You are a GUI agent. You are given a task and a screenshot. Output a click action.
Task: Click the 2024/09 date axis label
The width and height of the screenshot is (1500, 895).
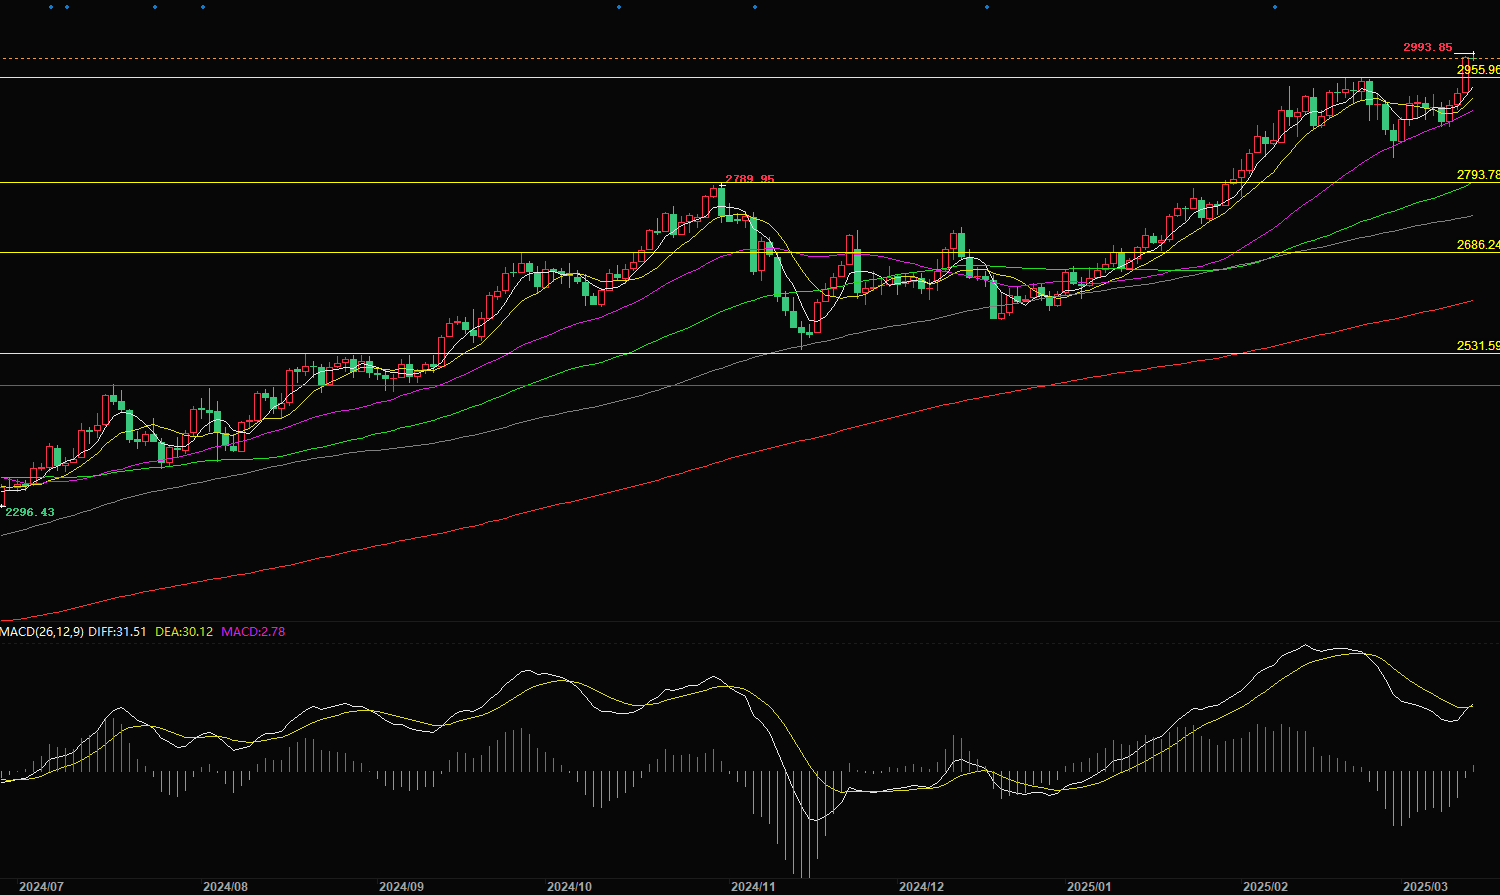[401, 887]
